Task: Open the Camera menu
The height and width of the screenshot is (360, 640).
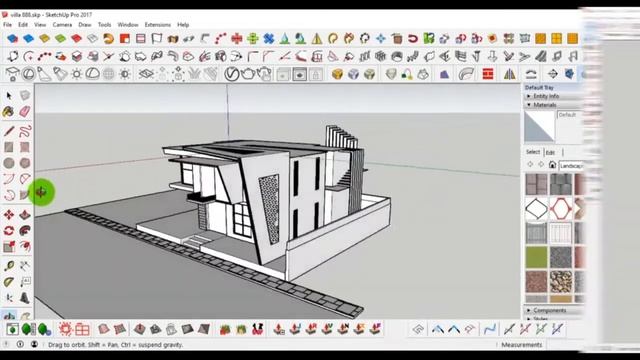Action: [62, 25]
